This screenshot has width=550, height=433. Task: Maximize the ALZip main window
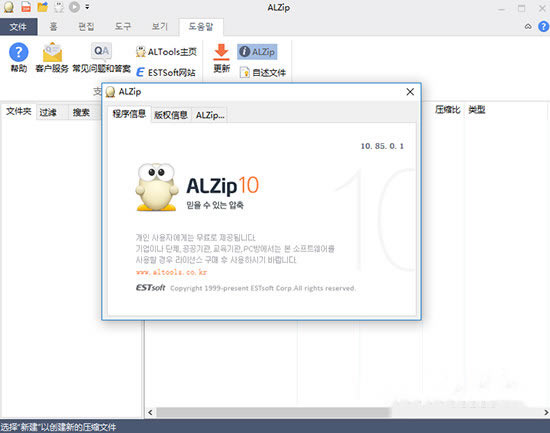[x=522, y=8]
